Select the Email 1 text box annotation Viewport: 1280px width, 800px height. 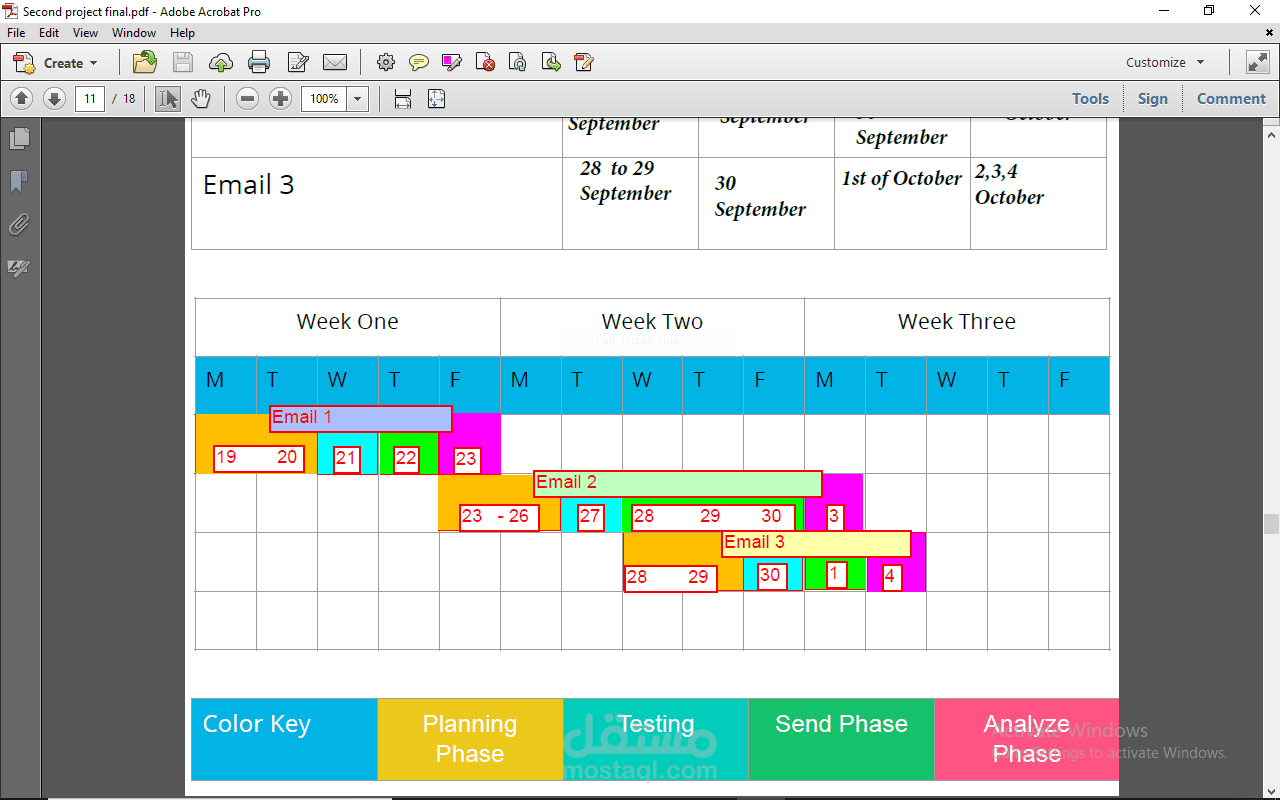coord(361,418)
